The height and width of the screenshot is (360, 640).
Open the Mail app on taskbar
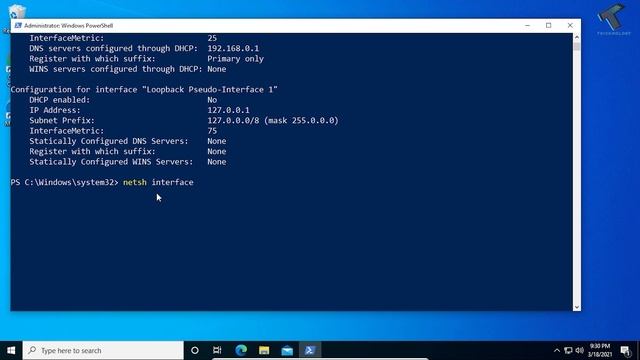pyautogui.click(x=287, y=350)
